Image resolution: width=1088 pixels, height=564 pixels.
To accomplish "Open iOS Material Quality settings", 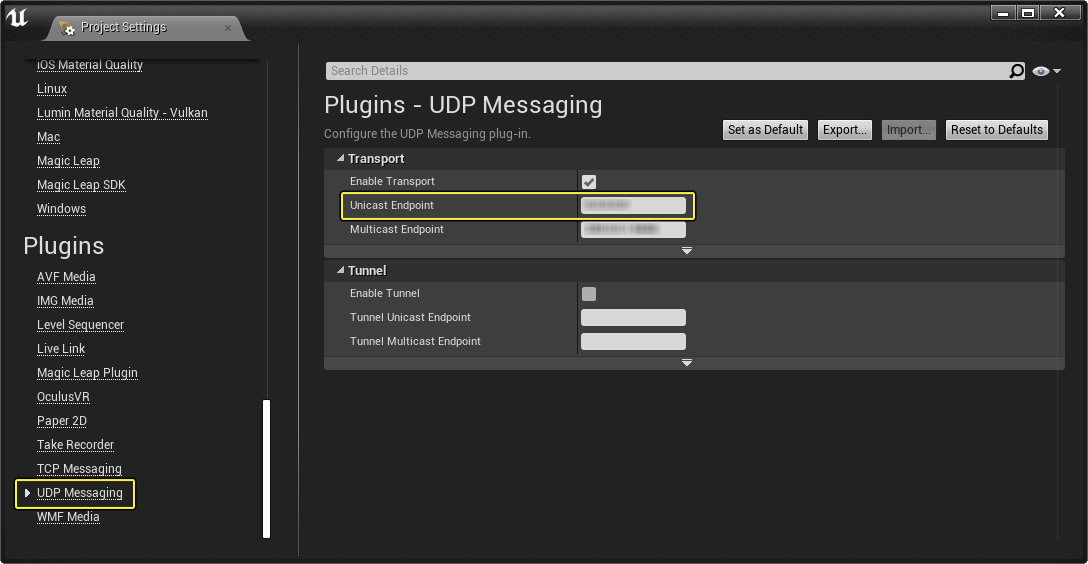I will [x=90, y=65].
